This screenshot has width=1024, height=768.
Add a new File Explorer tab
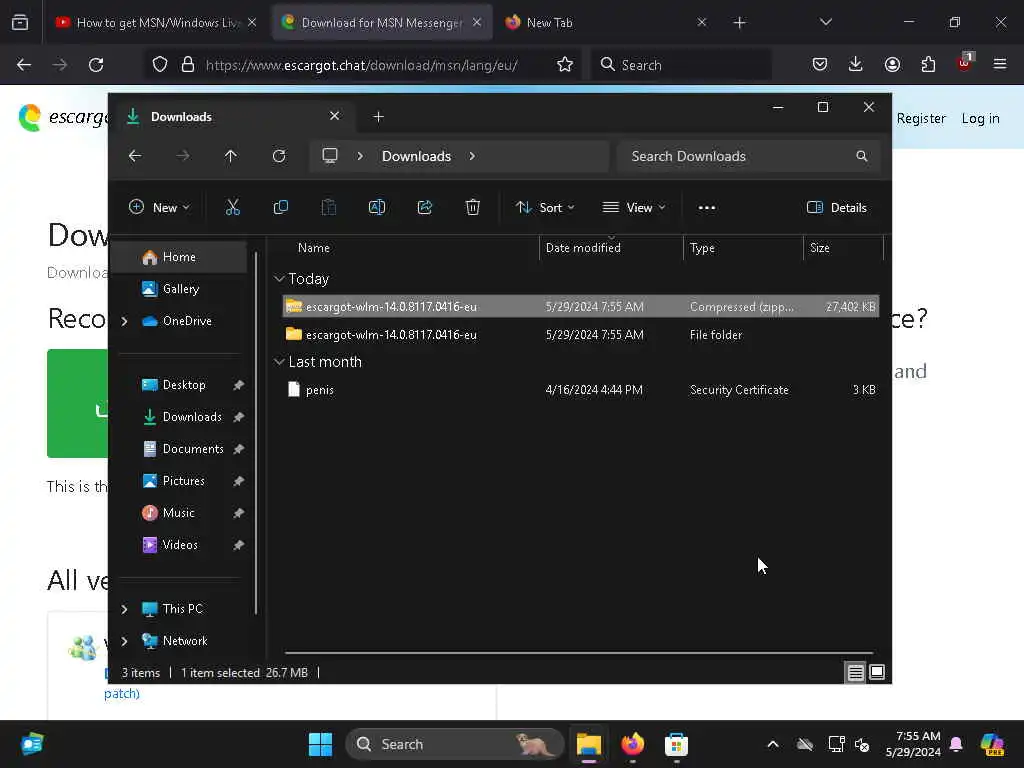click(378, 117)
